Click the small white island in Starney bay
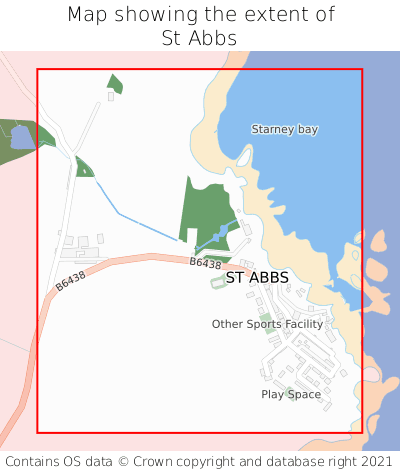This screenshot has height=472, width=400. 244,157
